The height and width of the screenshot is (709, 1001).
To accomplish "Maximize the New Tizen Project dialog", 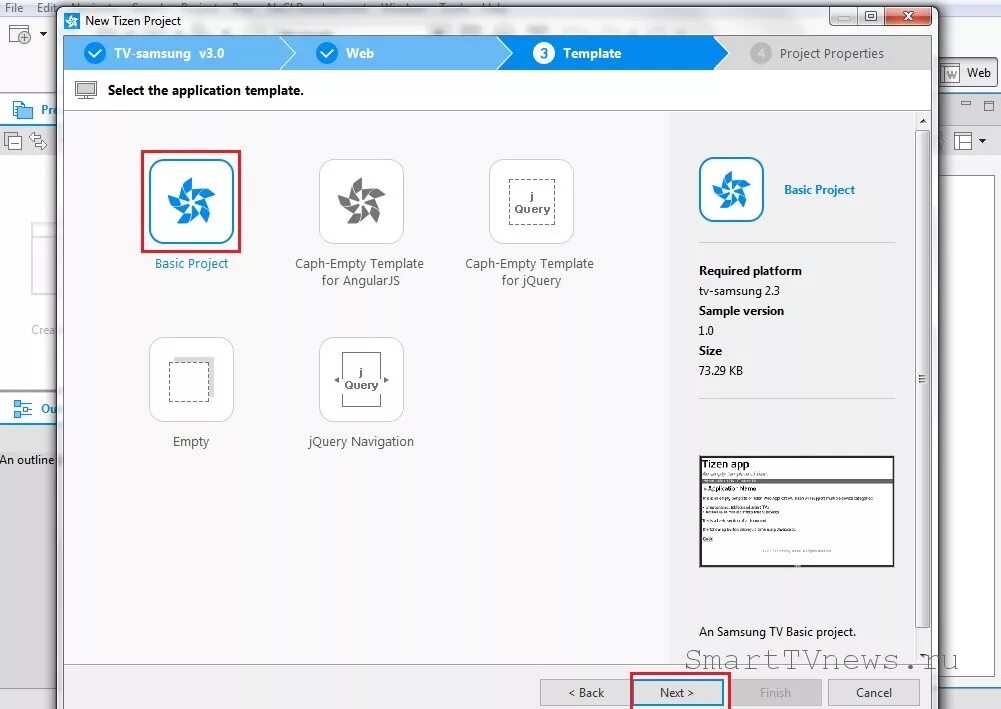I will coord(871,16).
